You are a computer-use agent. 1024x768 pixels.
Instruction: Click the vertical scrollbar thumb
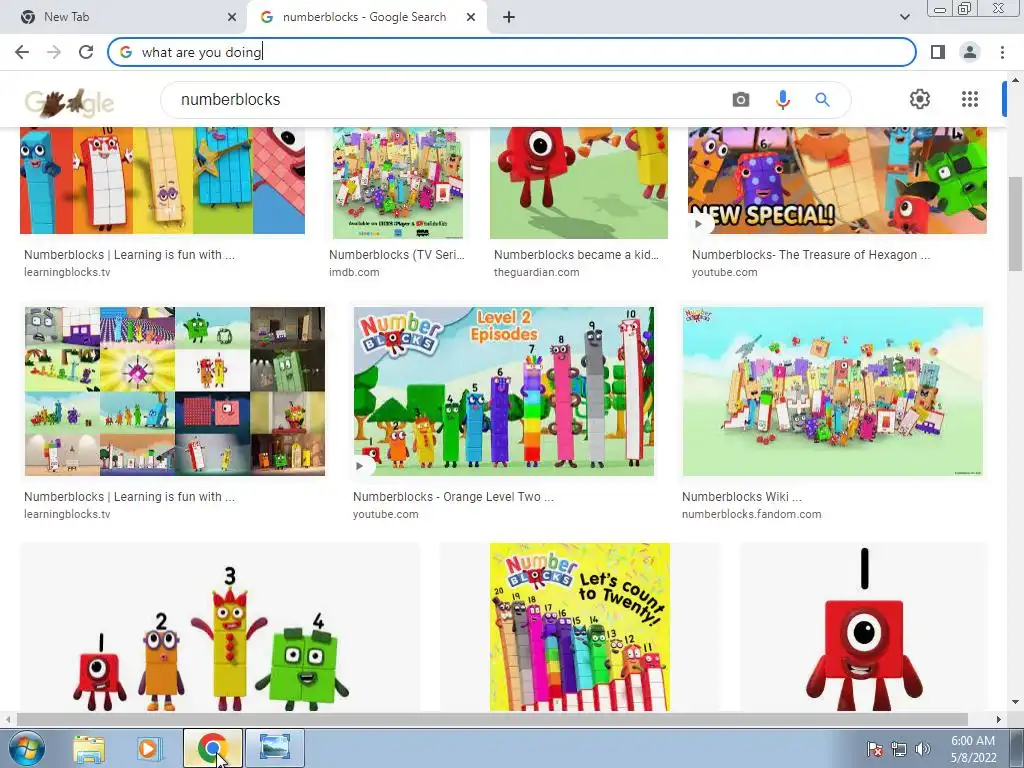(x=1016, y=223)
